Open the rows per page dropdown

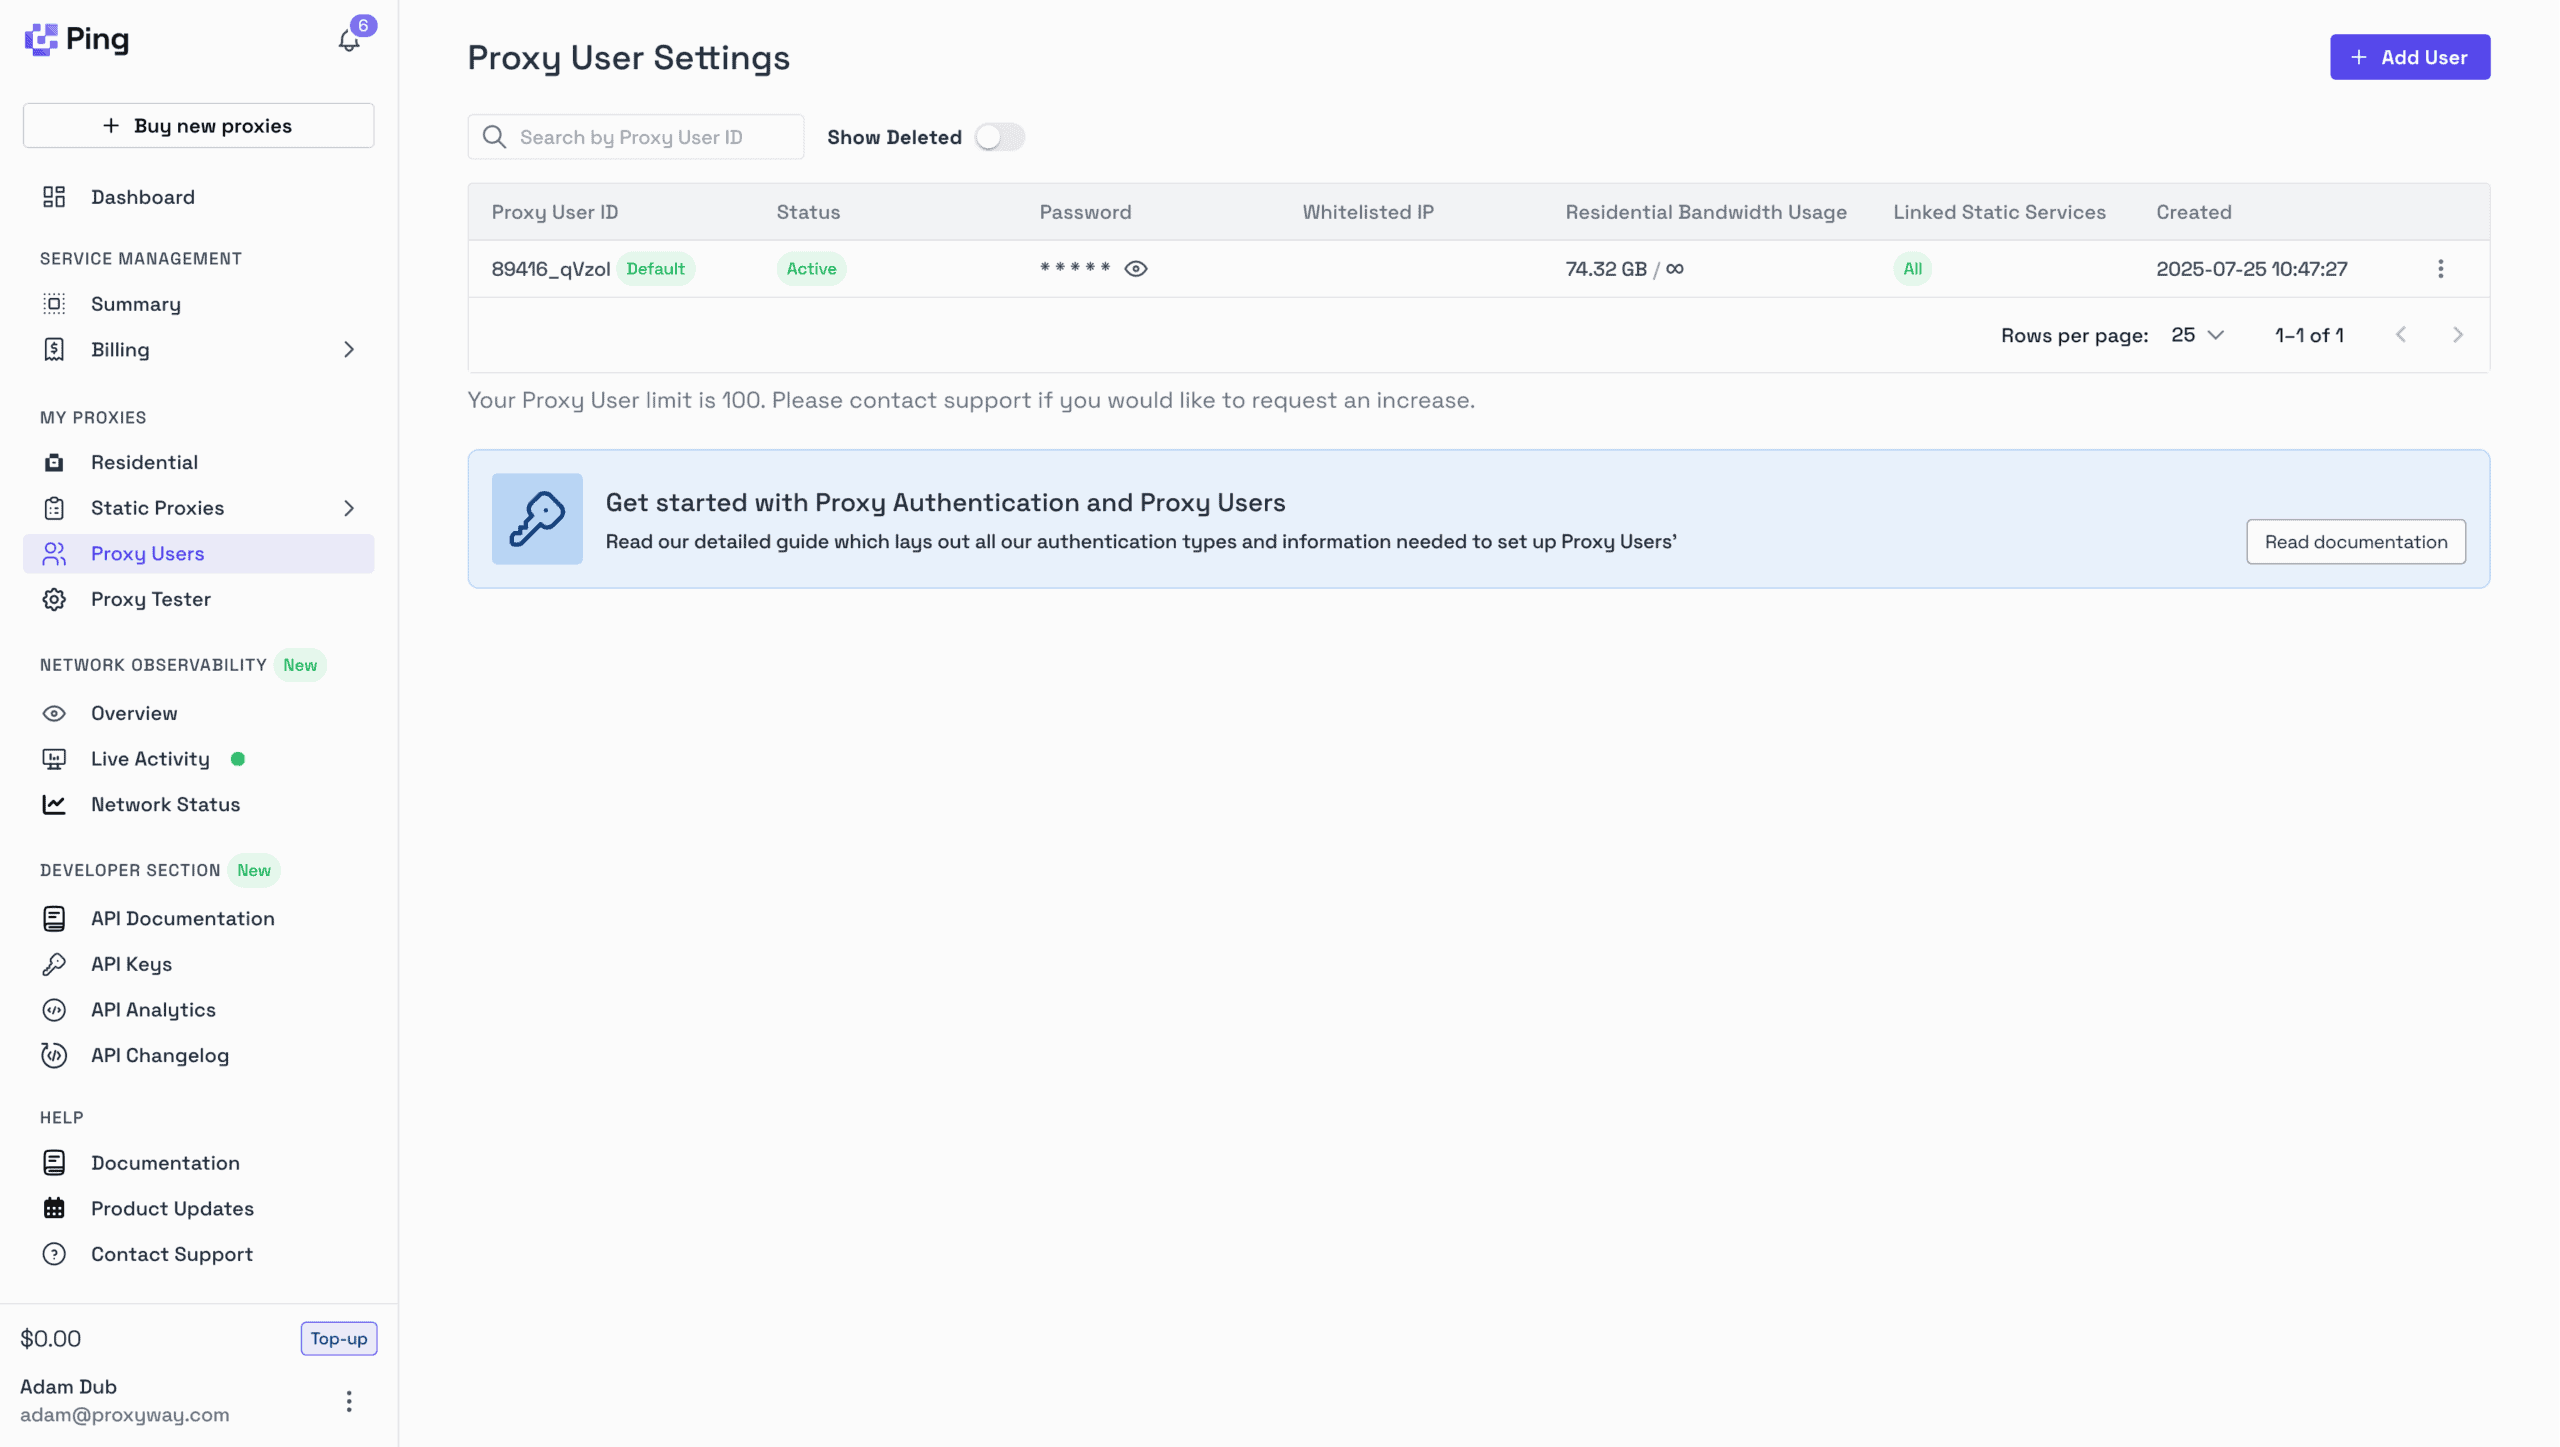2197,335
